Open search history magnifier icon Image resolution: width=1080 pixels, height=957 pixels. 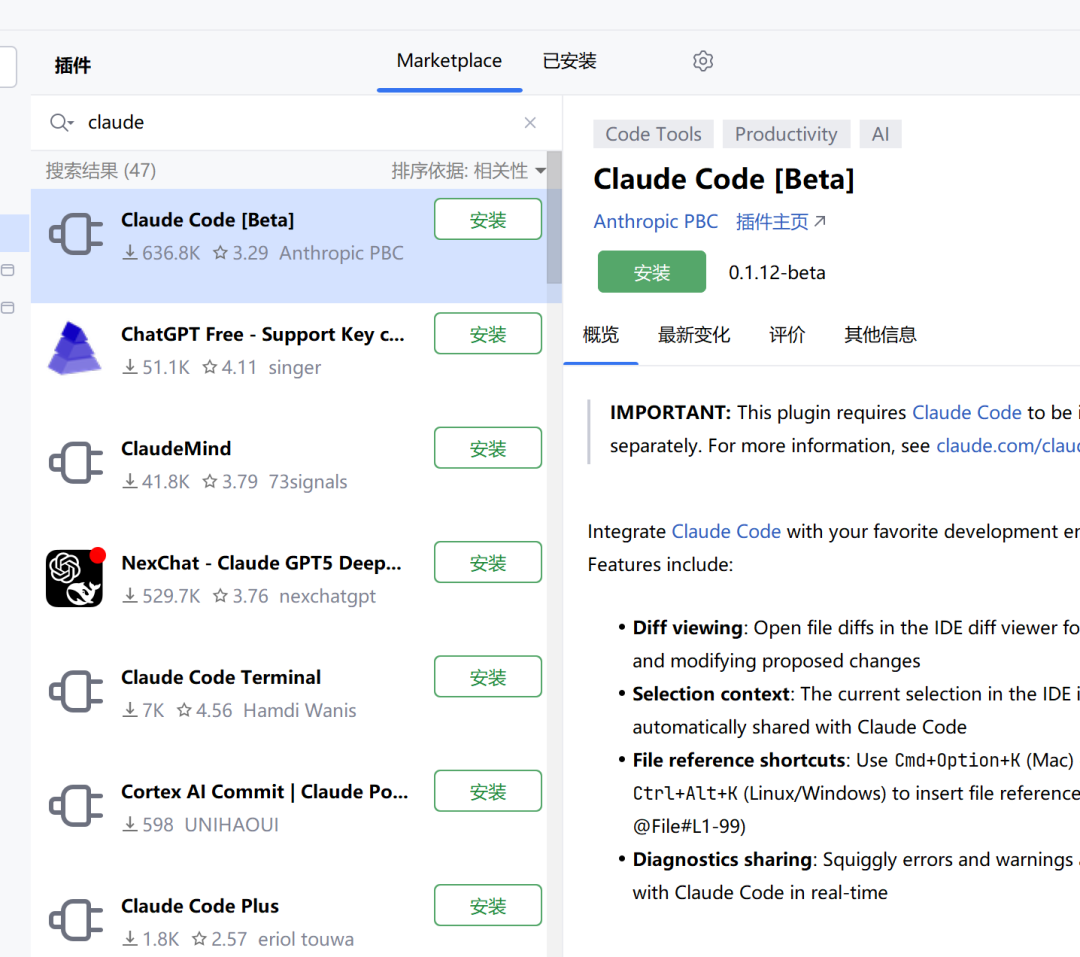click(61, 122)
